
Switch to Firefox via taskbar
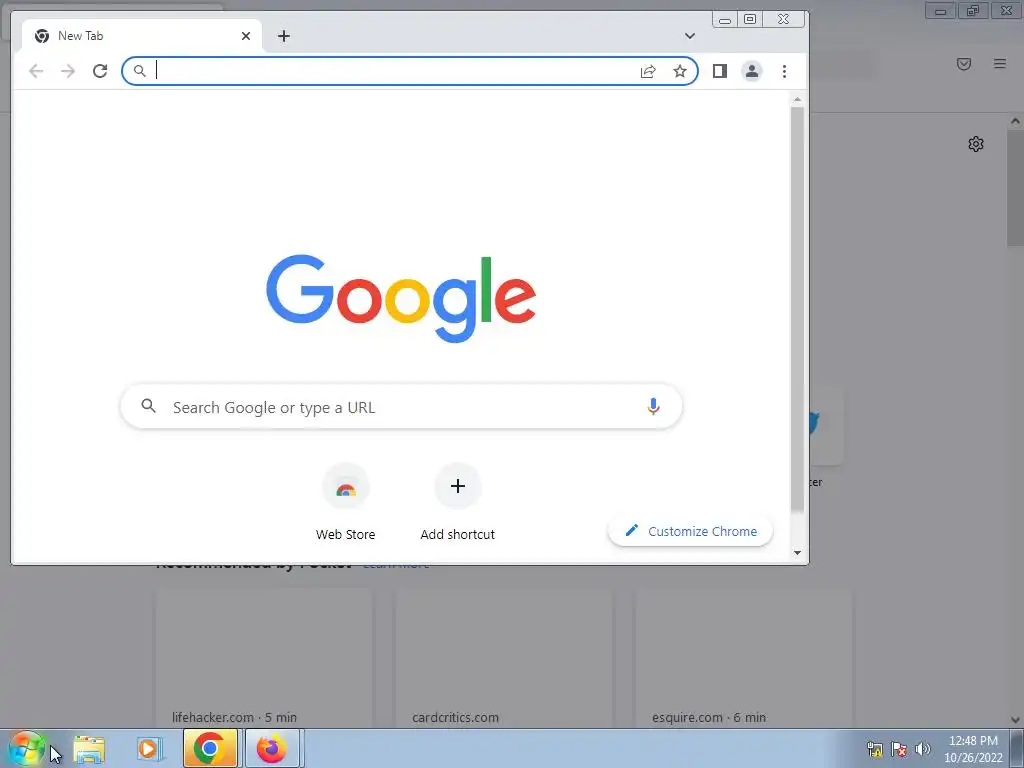point(272,748)
